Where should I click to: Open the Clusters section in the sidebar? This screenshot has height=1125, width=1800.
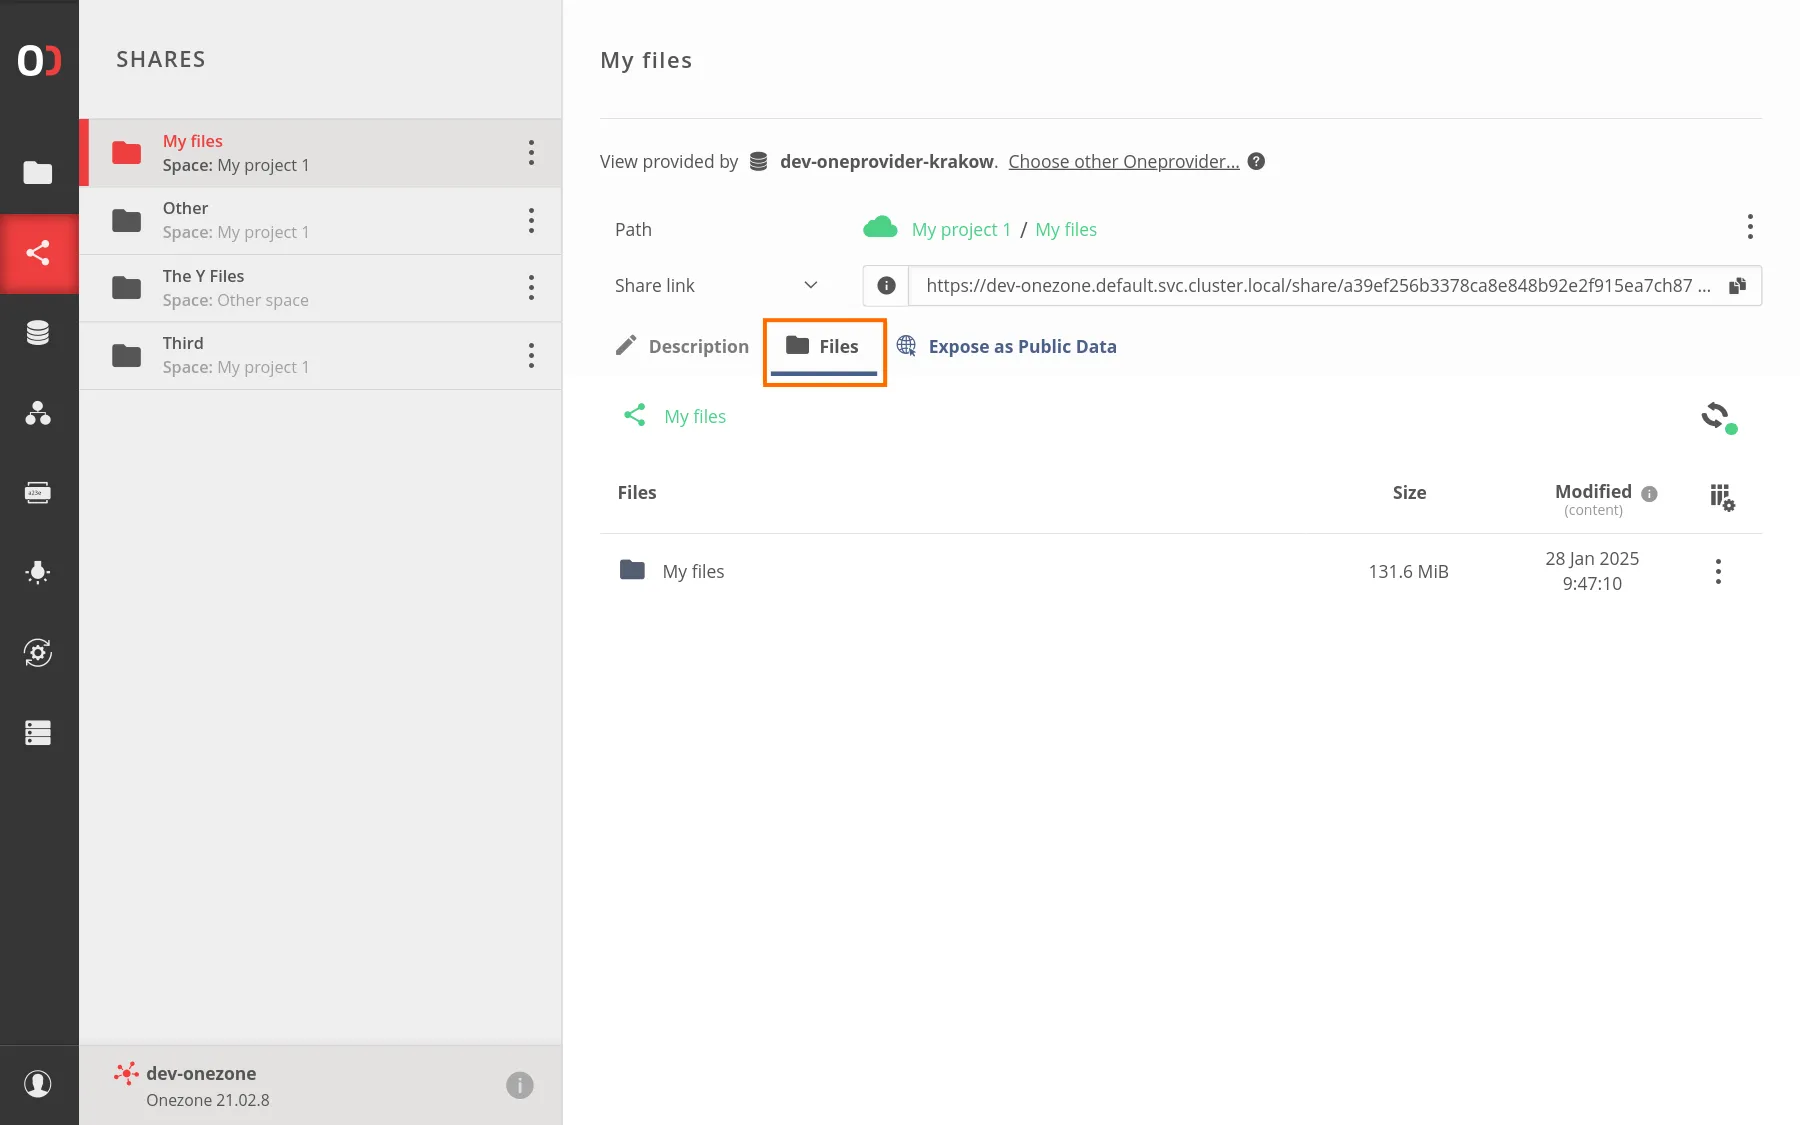[x=38, y=653]
